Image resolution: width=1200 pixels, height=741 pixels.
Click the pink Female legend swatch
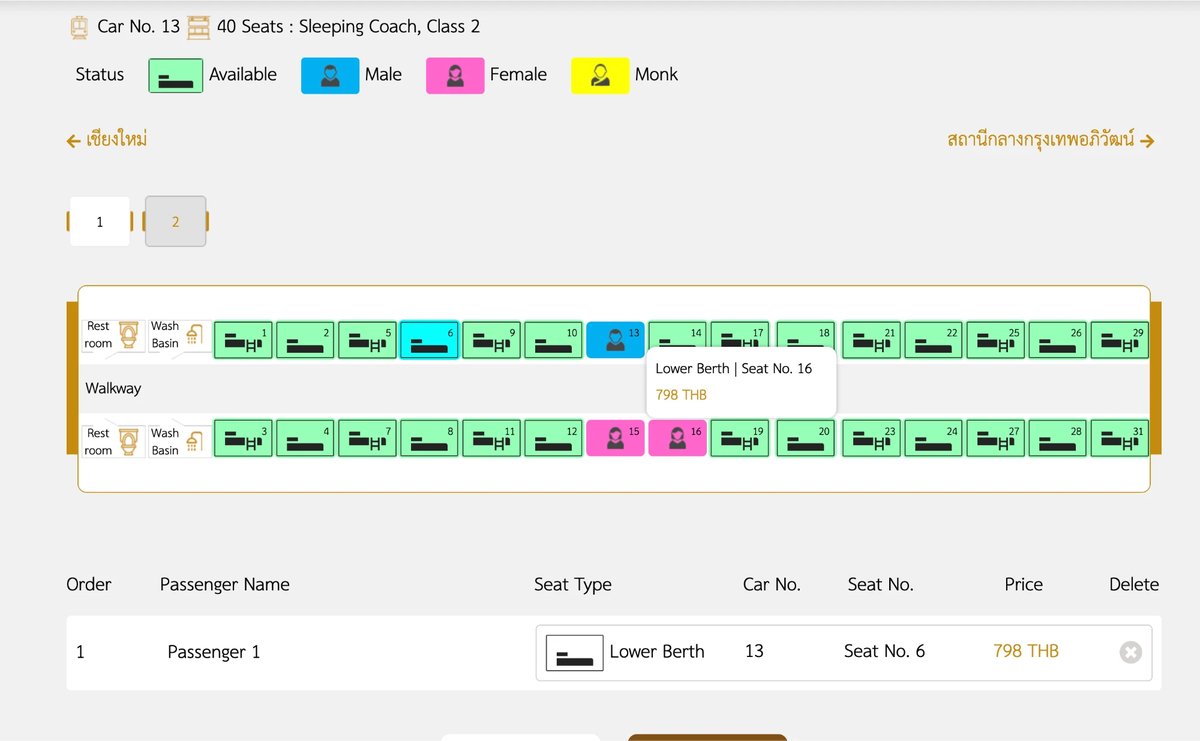coord(455,75)
